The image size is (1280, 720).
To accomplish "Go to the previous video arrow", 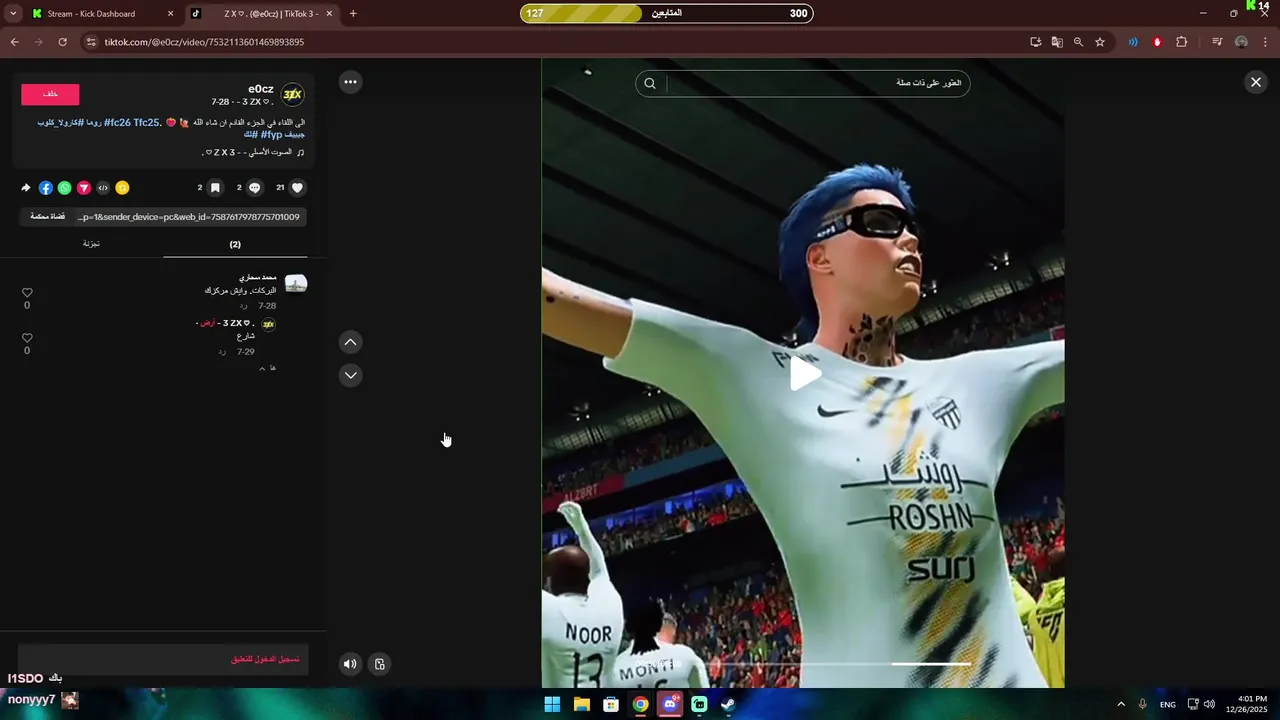I will click(x=350, y=342).
